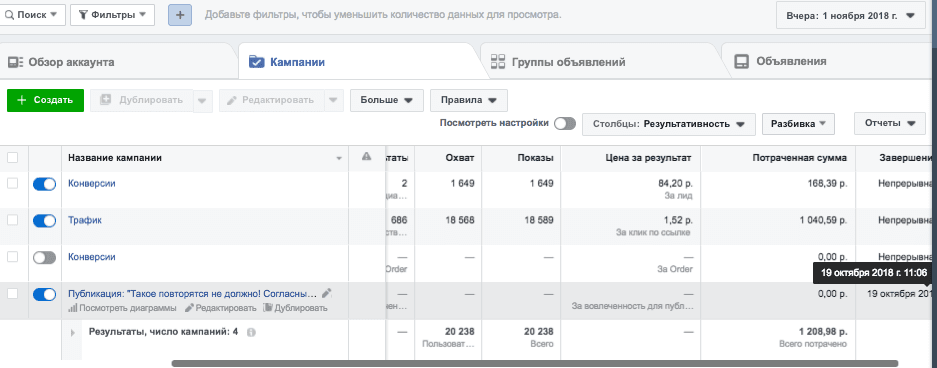Go to the Группы объявлений tab
Viewport: 937px width, 368px height.
click(x=558, y=62)
